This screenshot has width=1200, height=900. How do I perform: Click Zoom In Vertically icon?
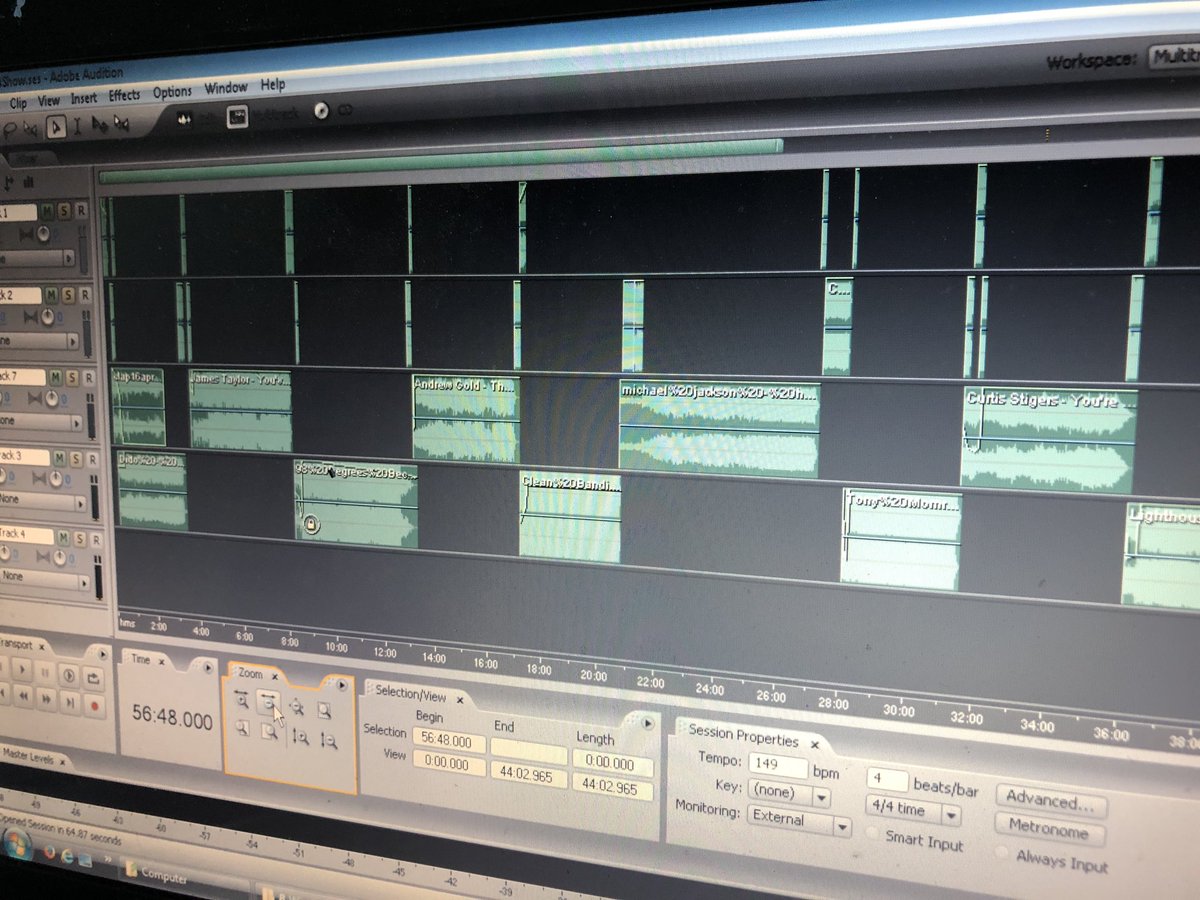(300, 737)
